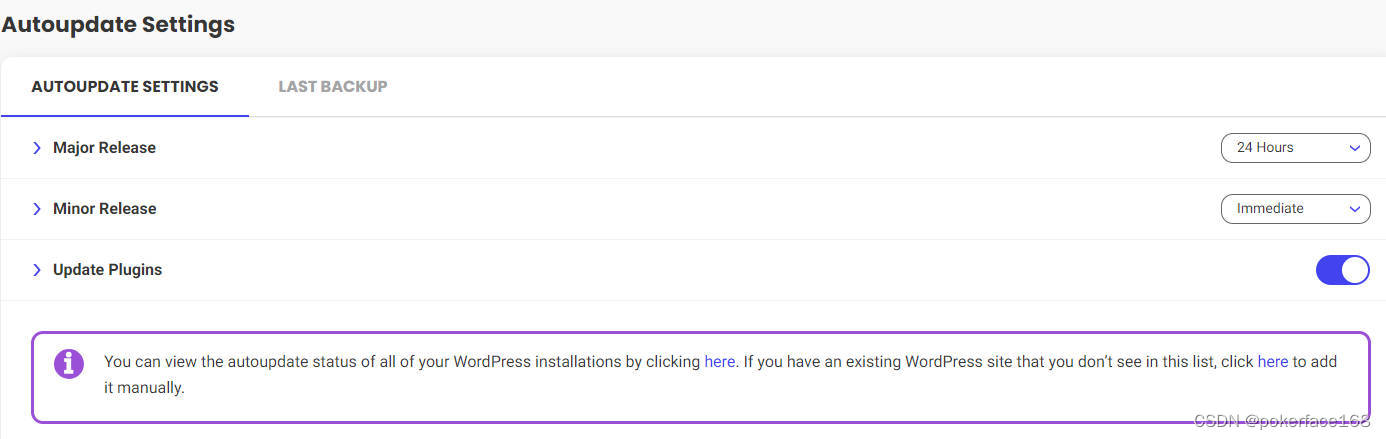The width and height of the screenshot is (1386, 439).
Task: Click the Minor Release row label
Action: tap(105, 209)
